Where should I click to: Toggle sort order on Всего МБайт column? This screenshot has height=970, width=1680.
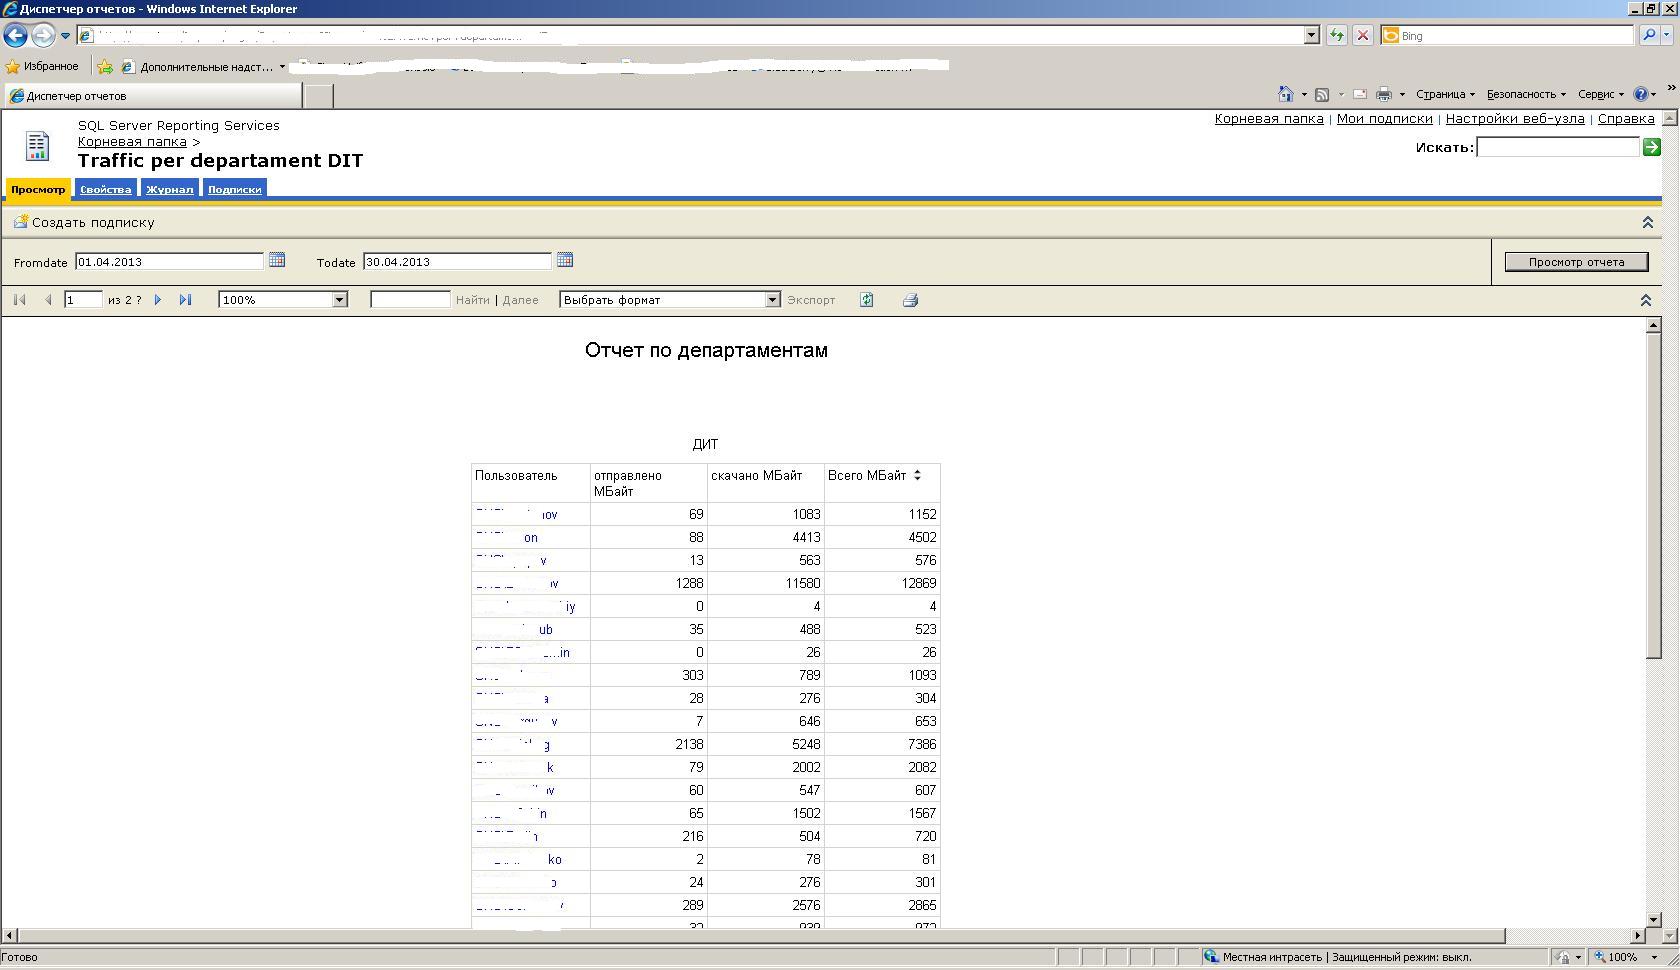click(x=918, y=476)
